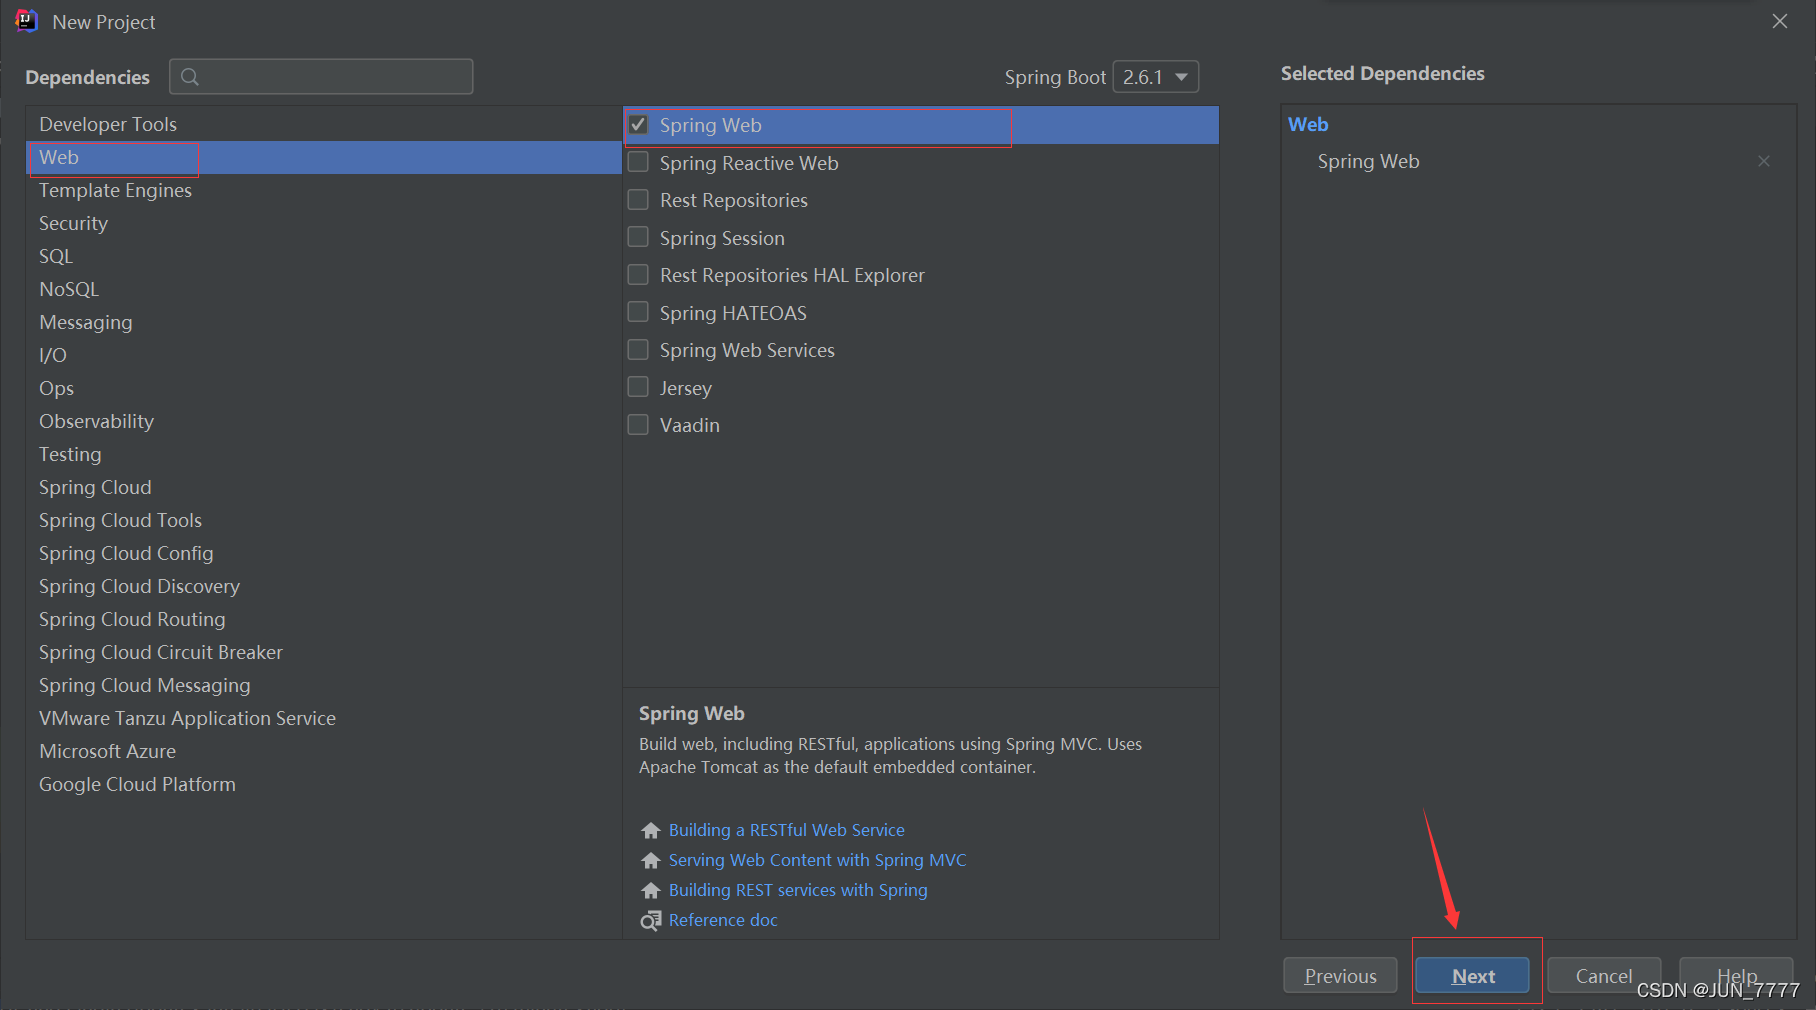The width and height of the screenshot is (1816, 1010).
Task: Tick the Spring HATEOAS checkbox
Action: (638, 312)
